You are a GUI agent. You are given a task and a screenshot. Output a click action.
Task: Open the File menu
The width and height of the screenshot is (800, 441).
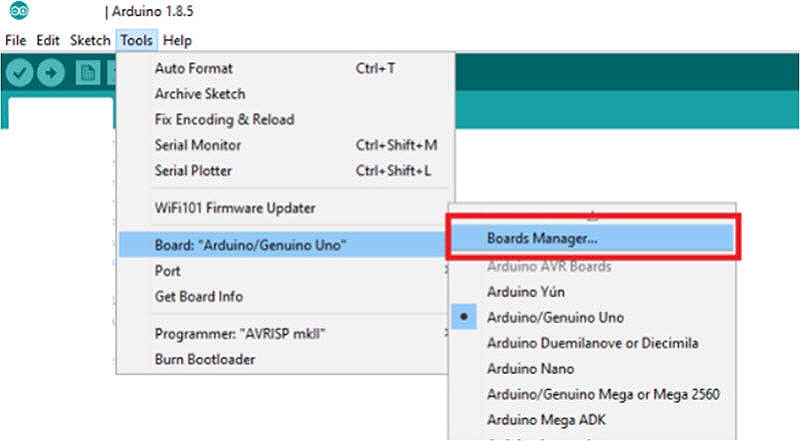pos(15,41)
